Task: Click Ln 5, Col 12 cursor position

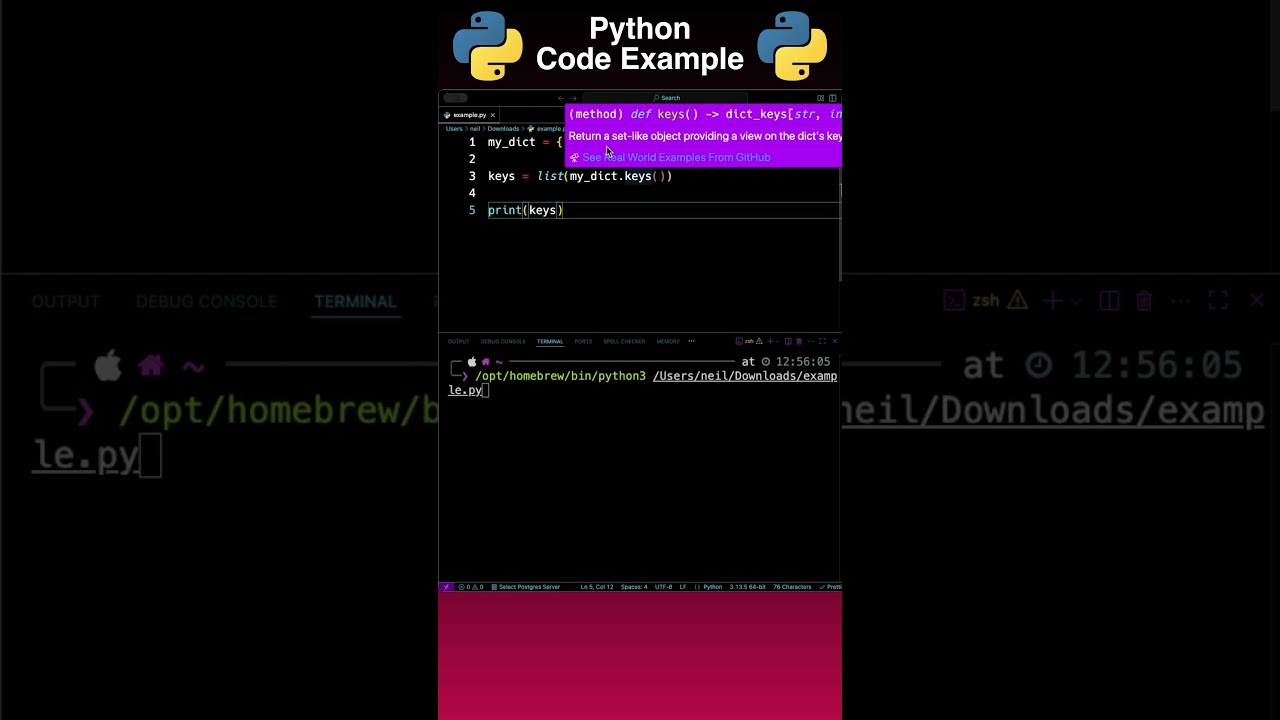Action: [597, 587]
